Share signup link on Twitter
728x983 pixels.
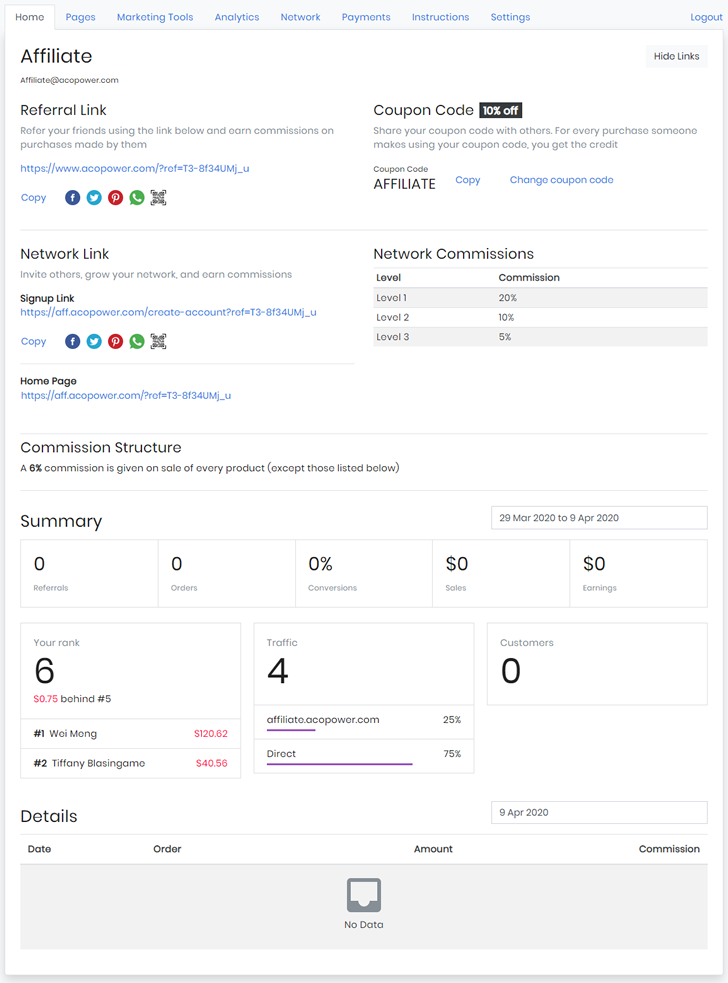pos(94,342)
